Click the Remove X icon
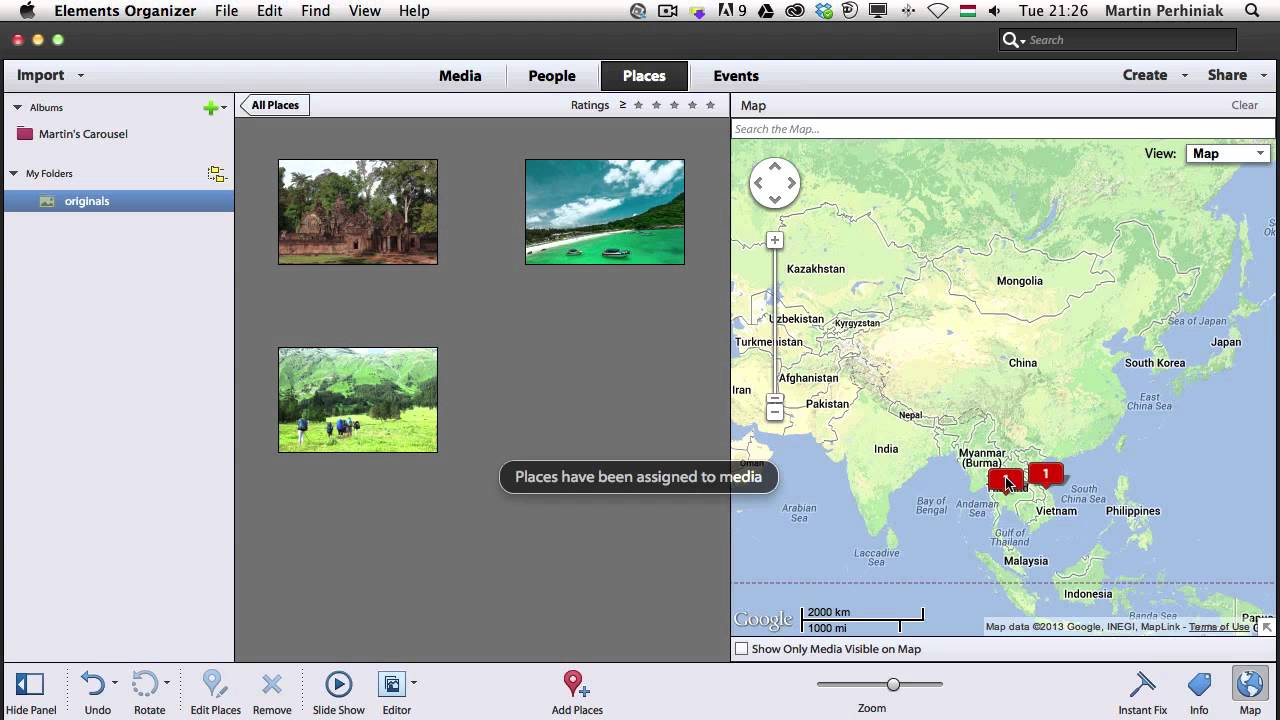The image size is (1280, 720). [272, 684]
